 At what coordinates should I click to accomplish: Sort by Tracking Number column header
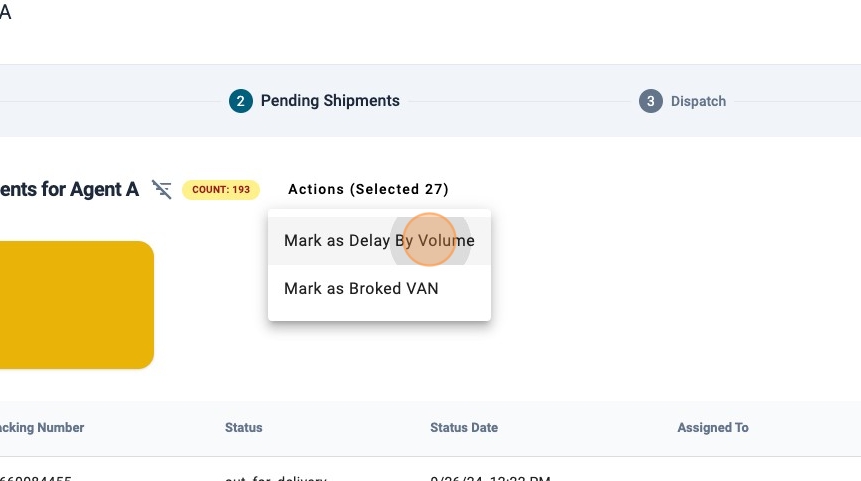[x=42, y=428]
